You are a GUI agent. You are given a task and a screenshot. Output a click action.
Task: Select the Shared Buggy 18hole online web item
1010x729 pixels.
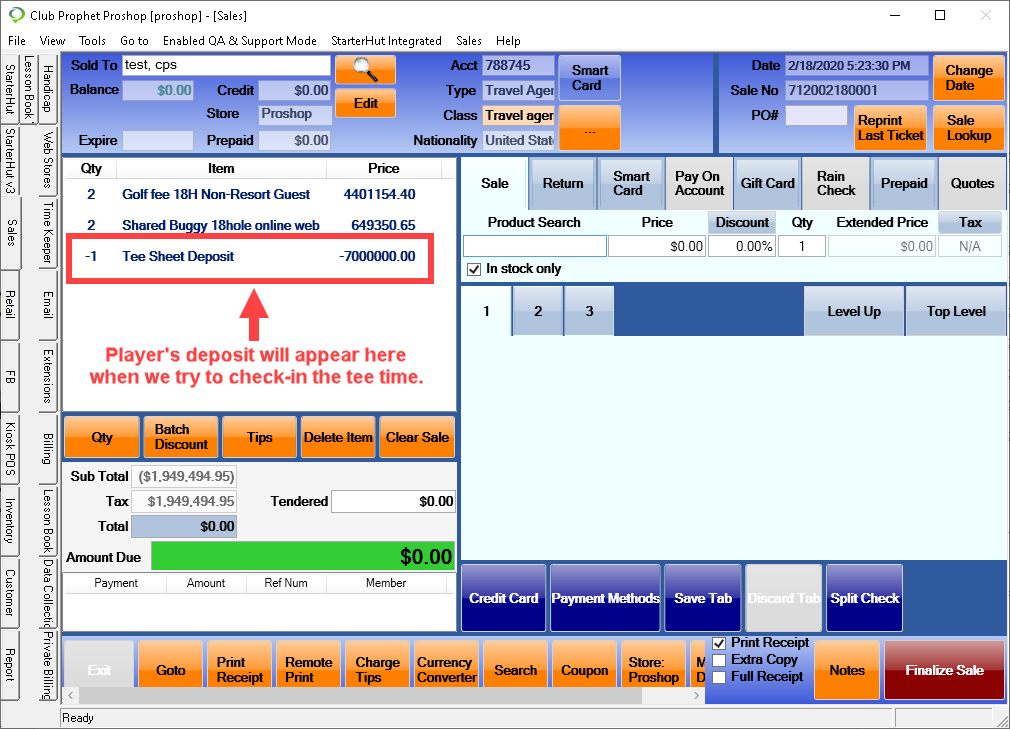(250, 225)
